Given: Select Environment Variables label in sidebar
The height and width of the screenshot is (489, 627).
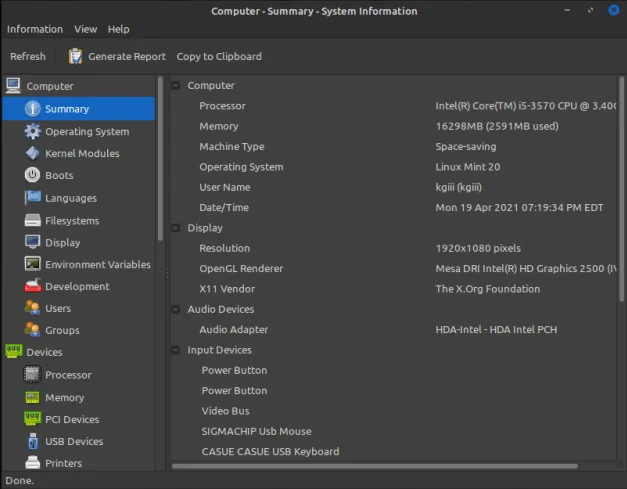Looking at the screenshot, I should pos(98,264).
